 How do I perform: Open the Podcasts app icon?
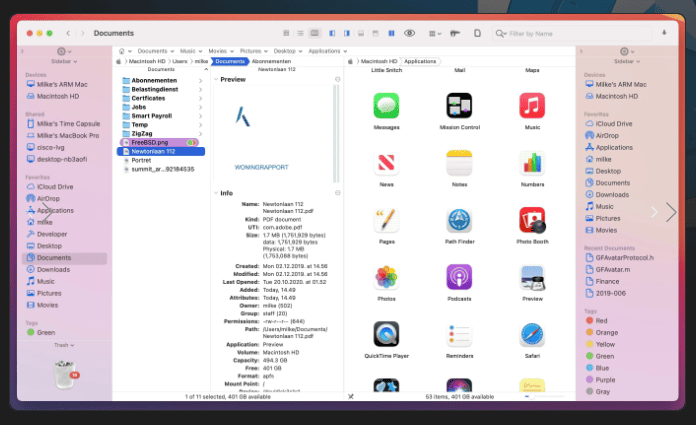(x=459, y=277)
